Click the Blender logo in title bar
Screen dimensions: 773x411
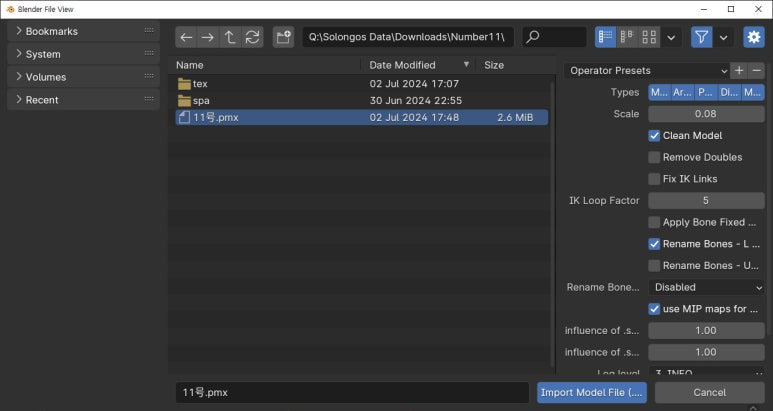coord(10,9)
